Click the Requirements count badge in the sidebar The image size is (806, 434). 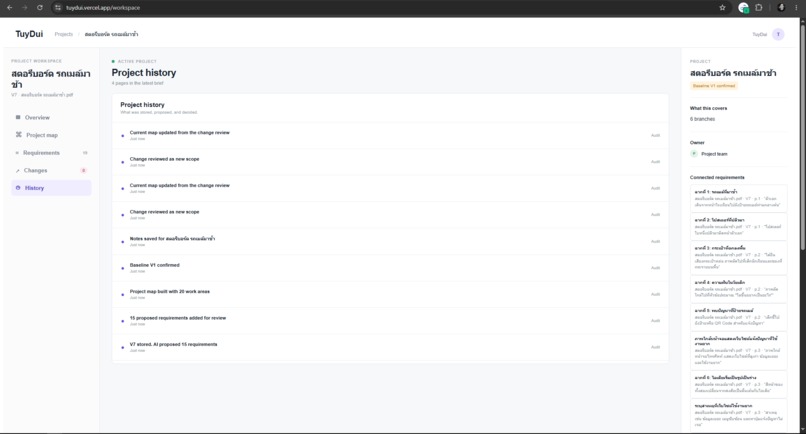tap(85, 153)
